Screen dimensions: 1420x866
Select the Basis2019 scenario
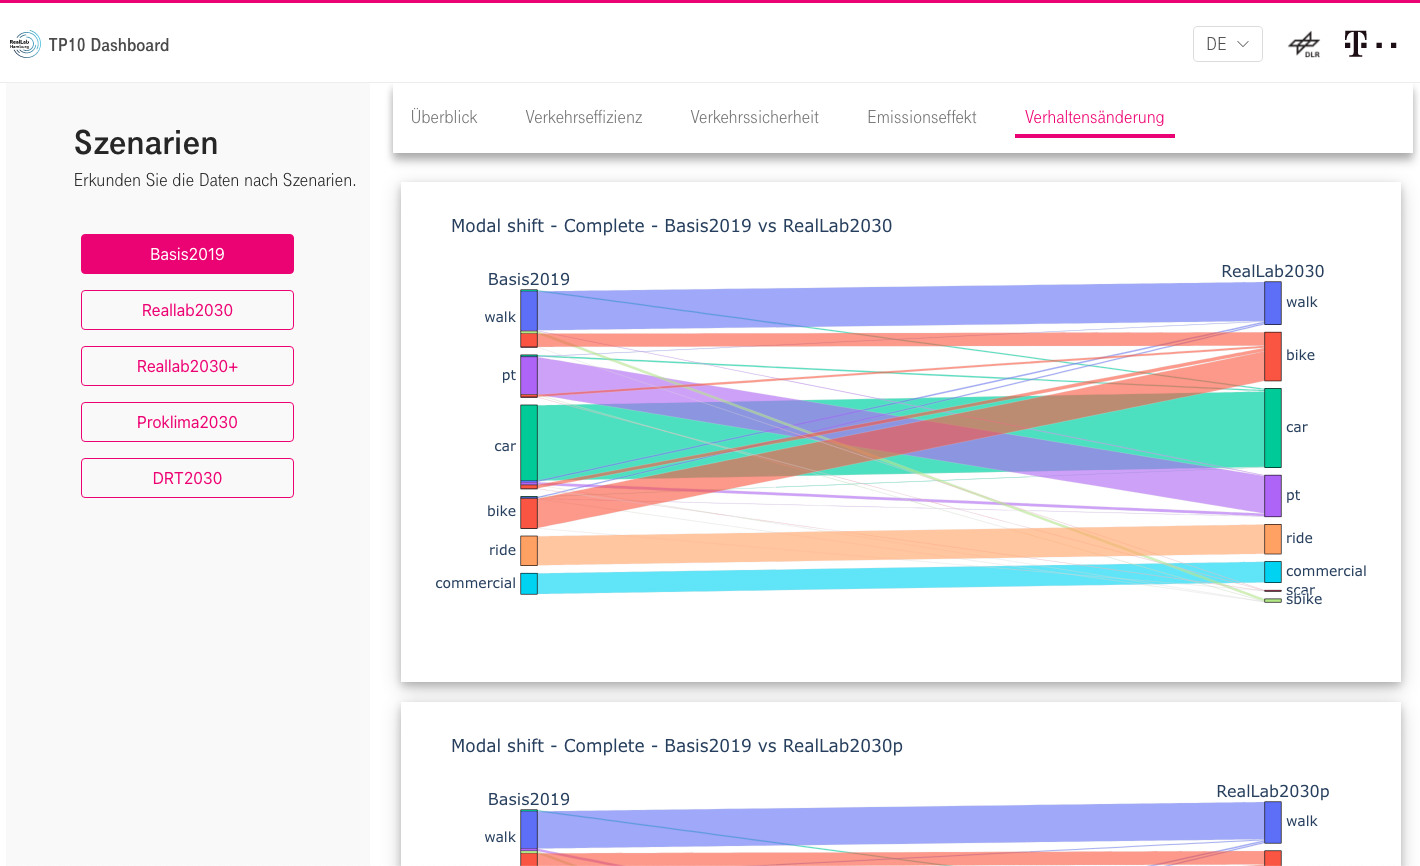[187, 254]
